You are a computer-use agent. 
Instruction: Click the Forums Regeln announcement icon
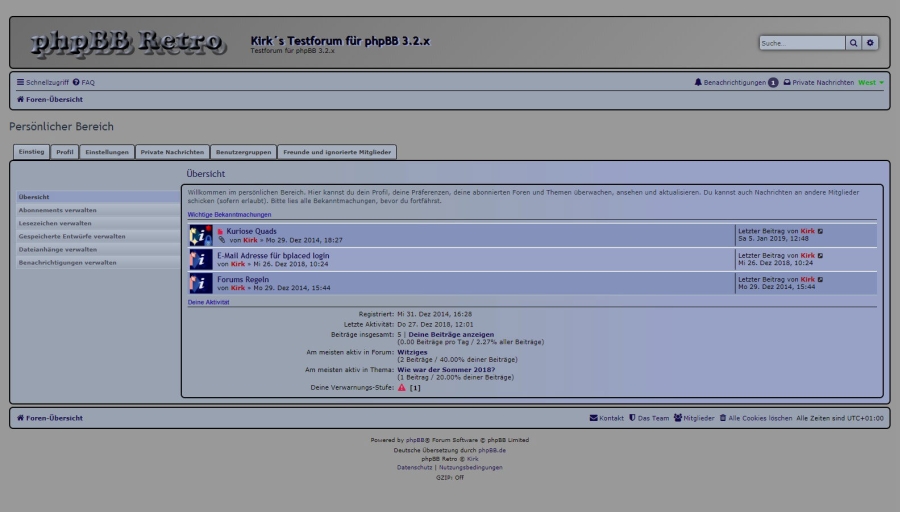click(200, 283)
